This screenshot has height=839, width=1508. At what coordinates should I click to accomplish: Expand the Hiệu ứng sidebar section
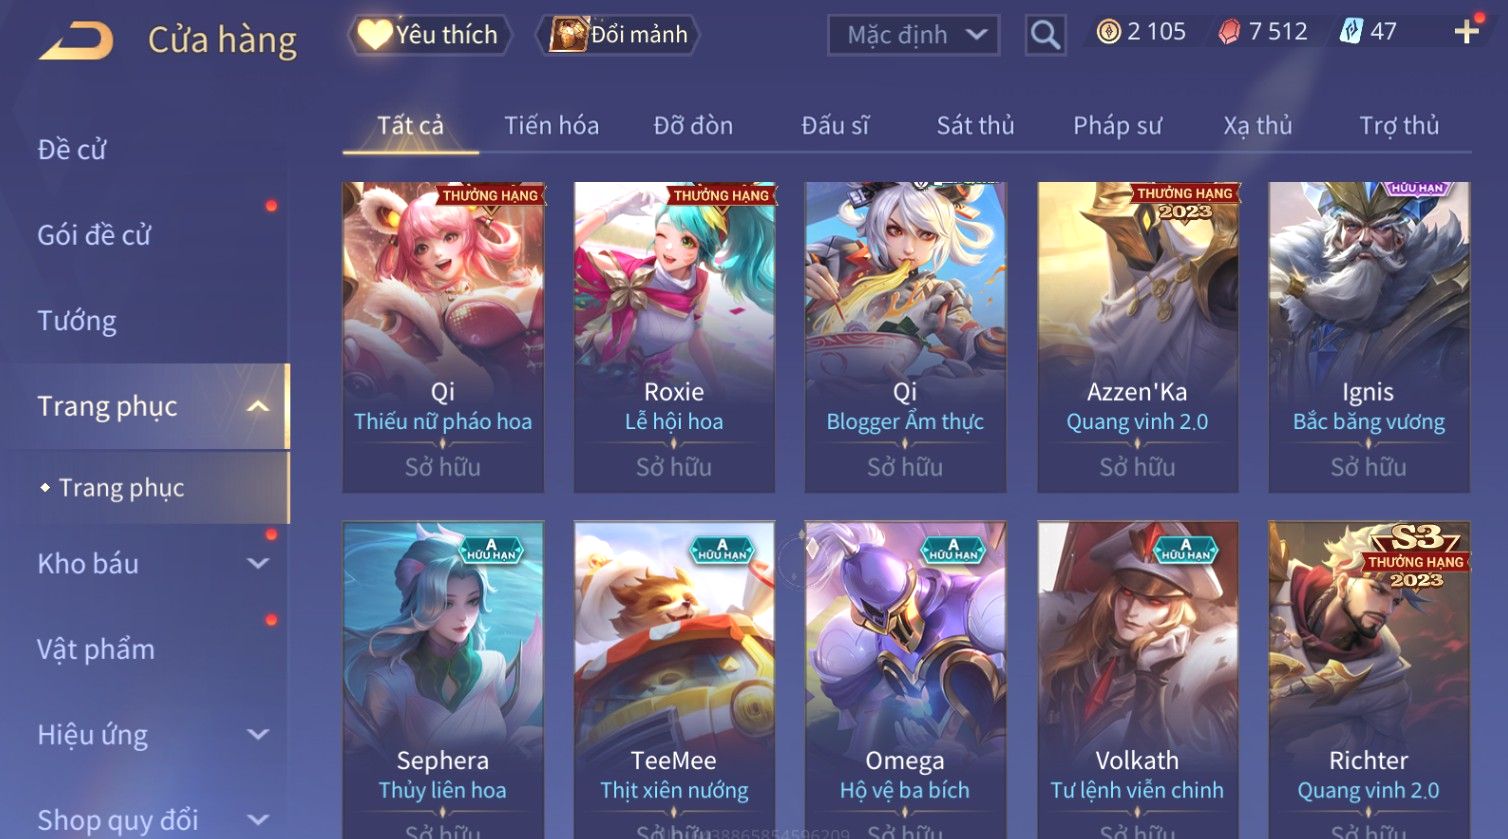coord(258,735)
